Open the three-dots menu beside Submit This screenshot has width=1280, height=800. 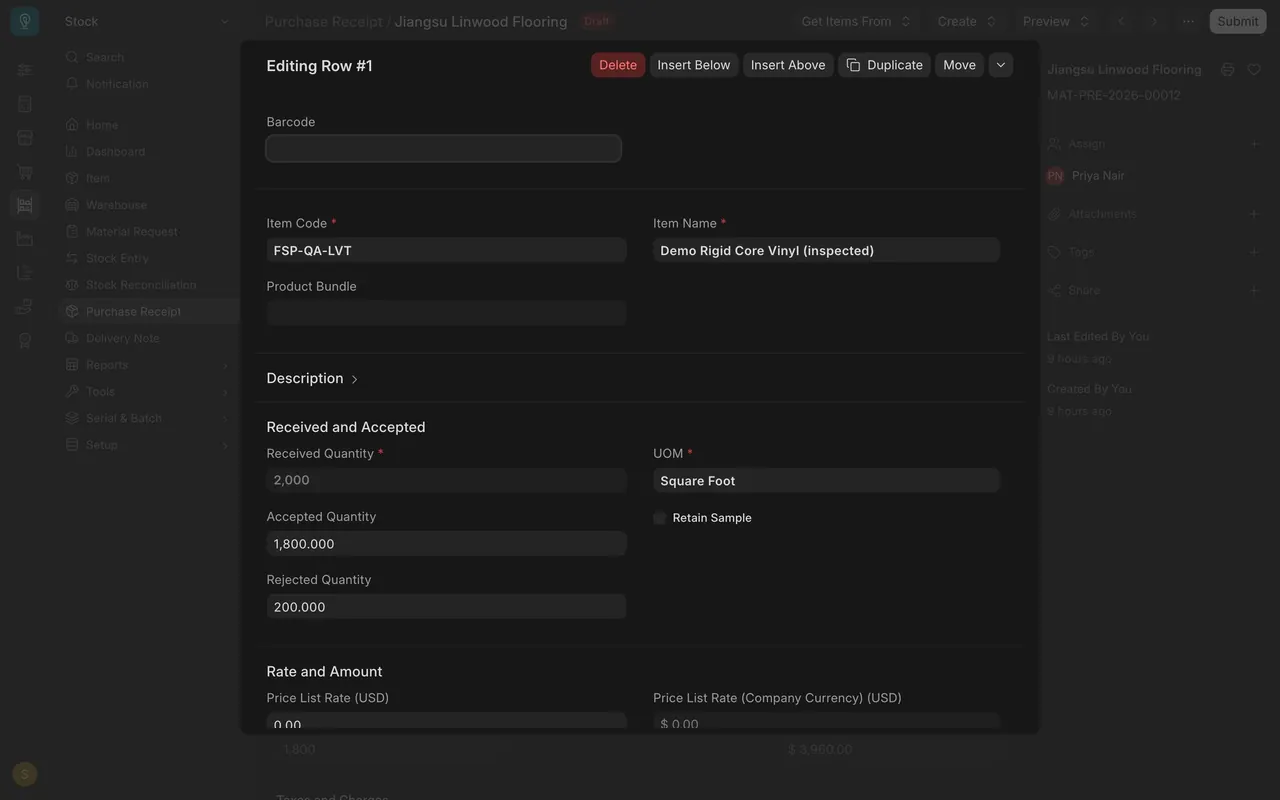tap(1188, 21)
